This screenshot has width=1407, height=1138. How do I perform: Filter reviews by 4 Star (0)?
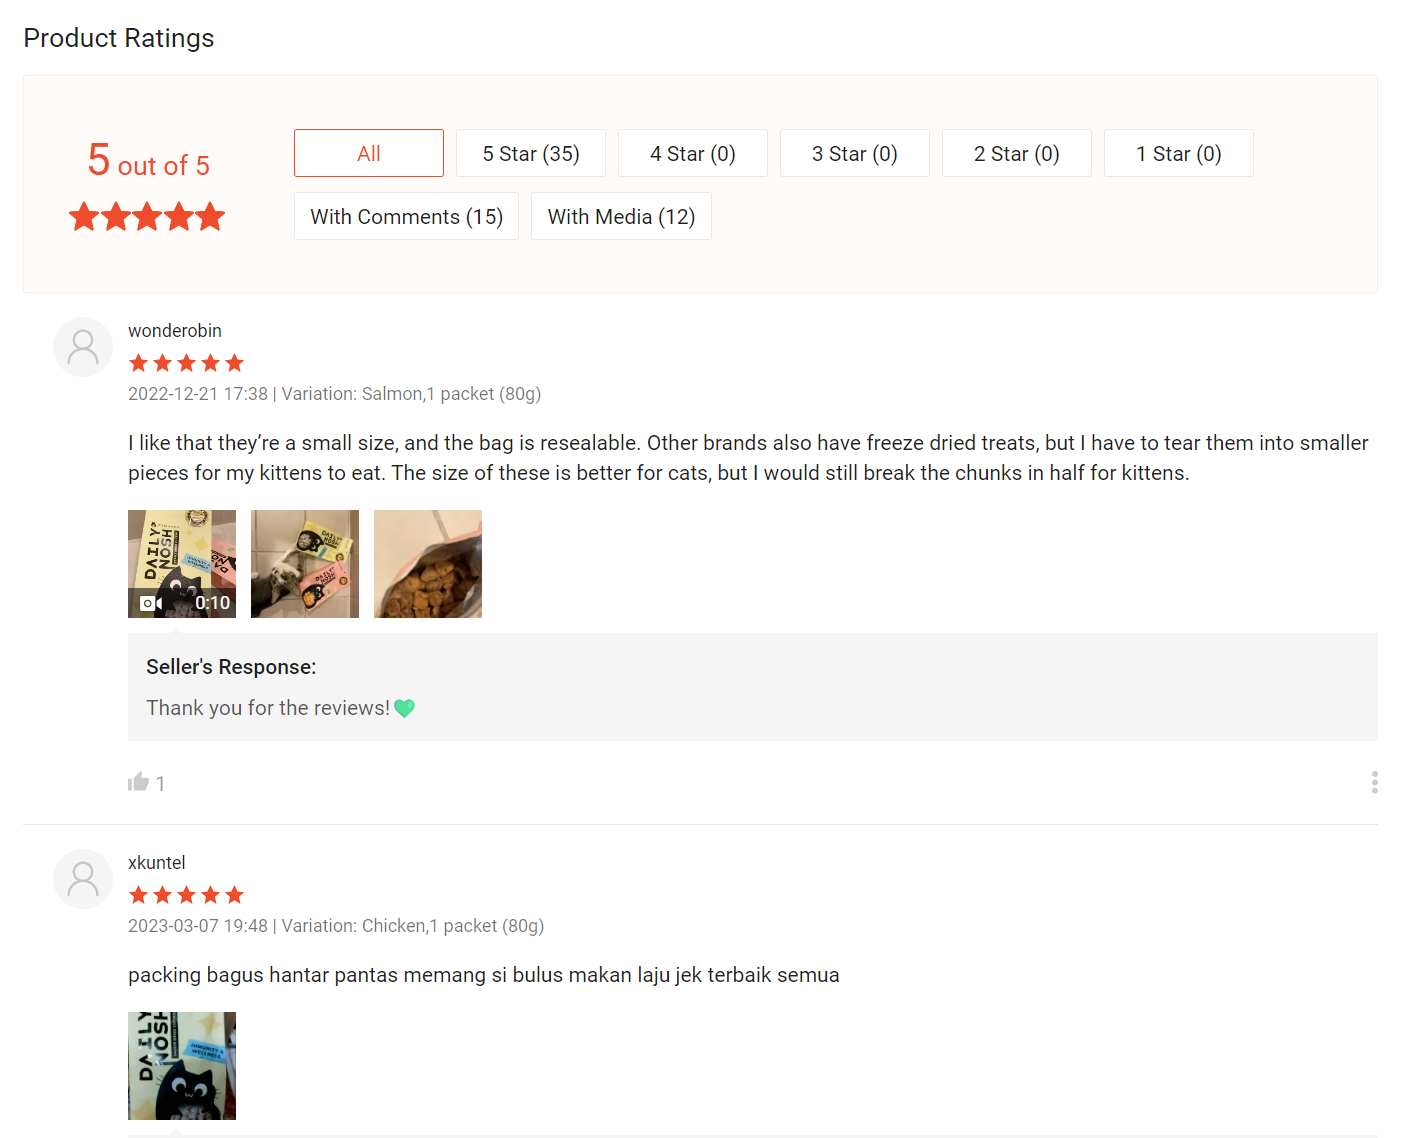[x=693, y=153]
